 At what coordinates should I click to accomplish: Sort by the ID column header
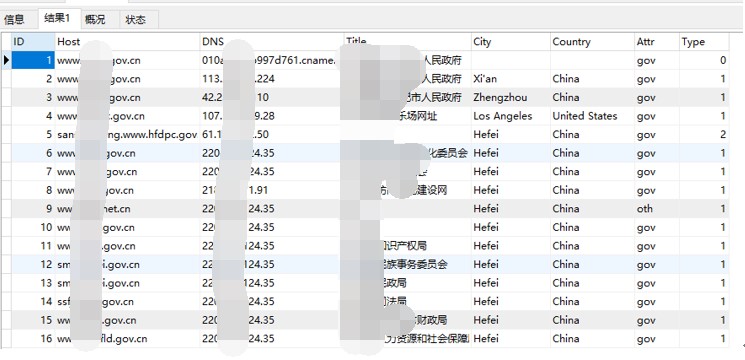[33, 42]
